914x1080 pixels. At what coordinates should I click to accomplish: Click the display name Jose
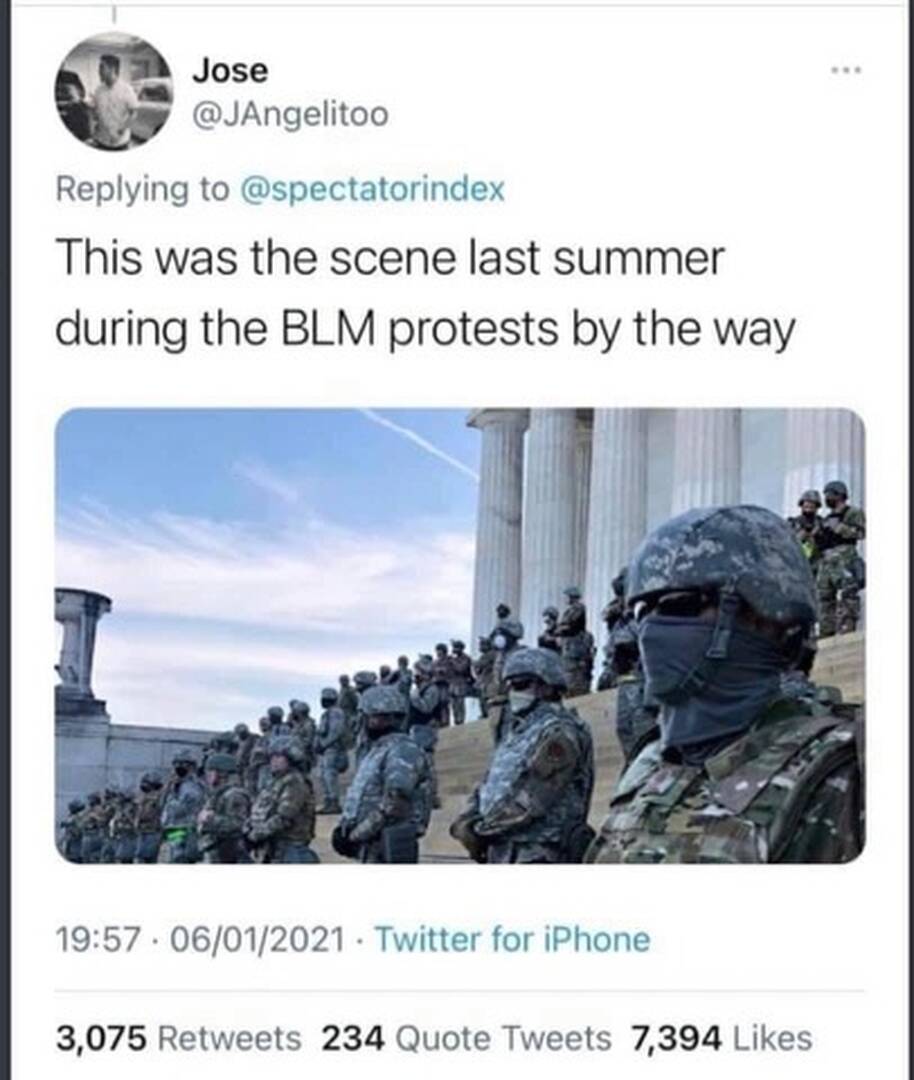(x=230, y=71)
